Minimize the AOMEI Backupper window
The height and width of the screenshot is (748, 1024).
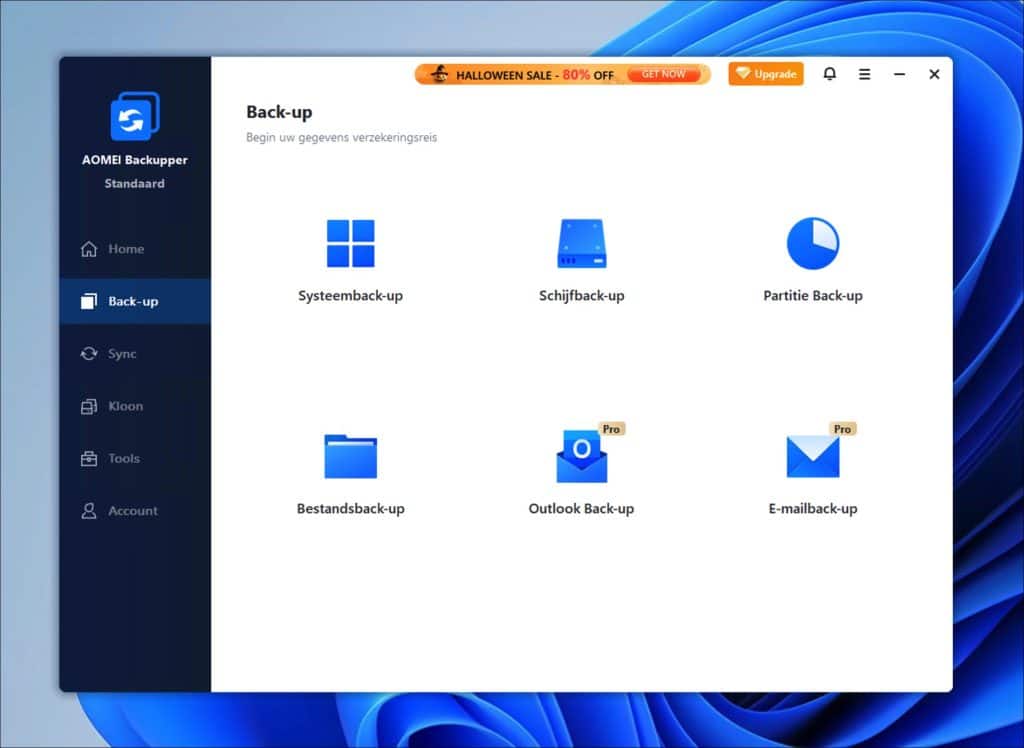(899, 74)
